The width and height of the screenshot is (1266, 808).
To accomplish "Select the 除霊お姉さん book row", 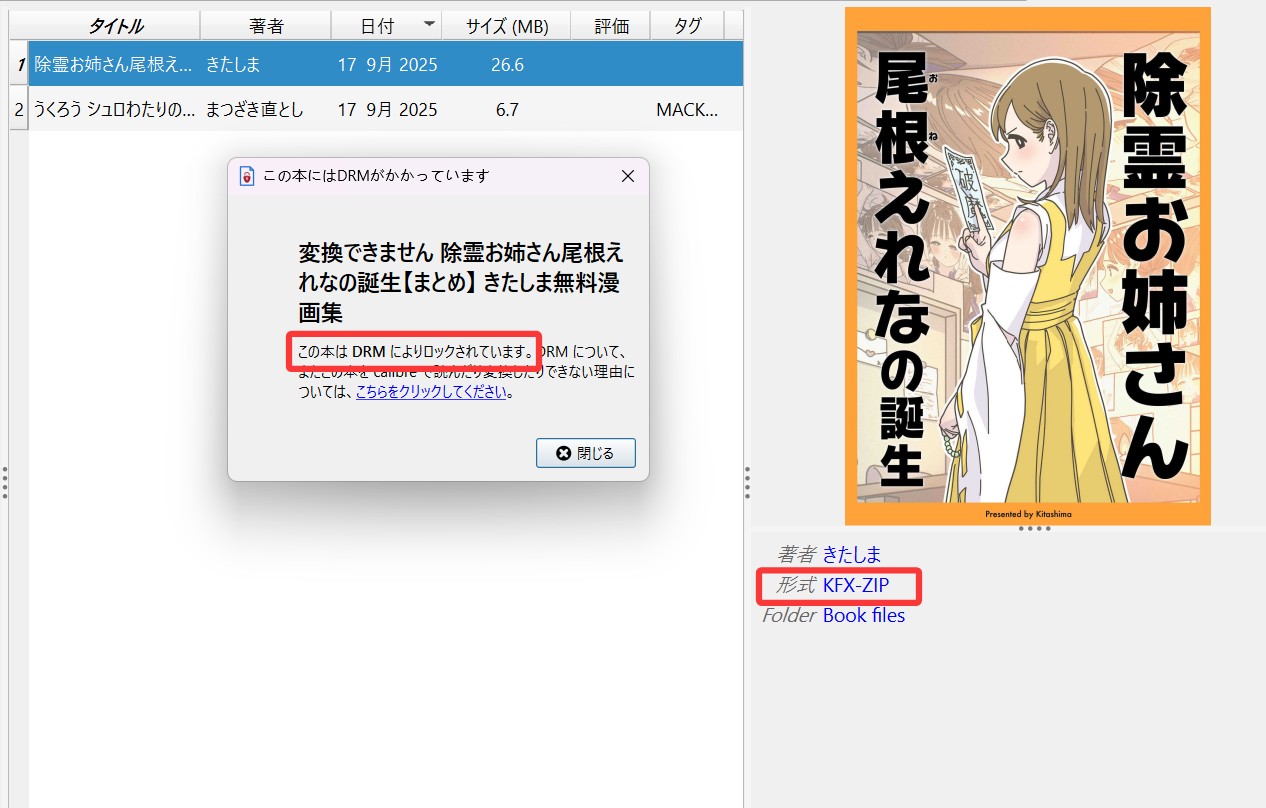I will [113, 65].
